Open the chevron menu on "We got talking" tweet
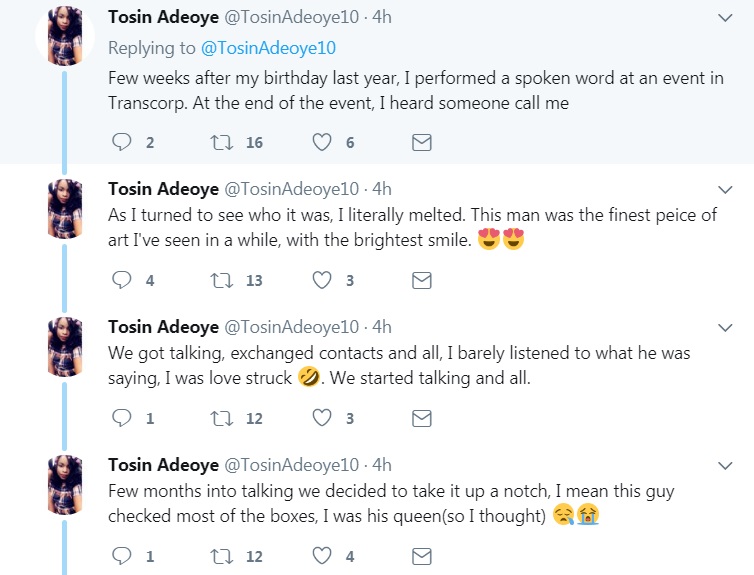The image size is (754, 575). (726, 327)
